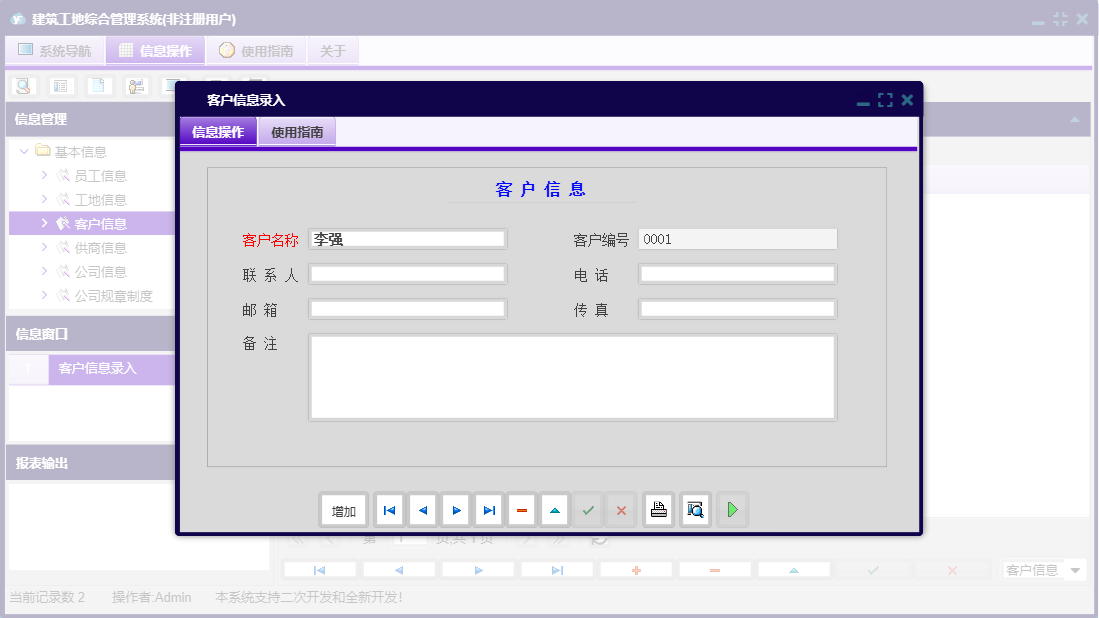Jump to the last record icon
Viewport: 1099px width, 618px height.
click(x=488, y=509)
